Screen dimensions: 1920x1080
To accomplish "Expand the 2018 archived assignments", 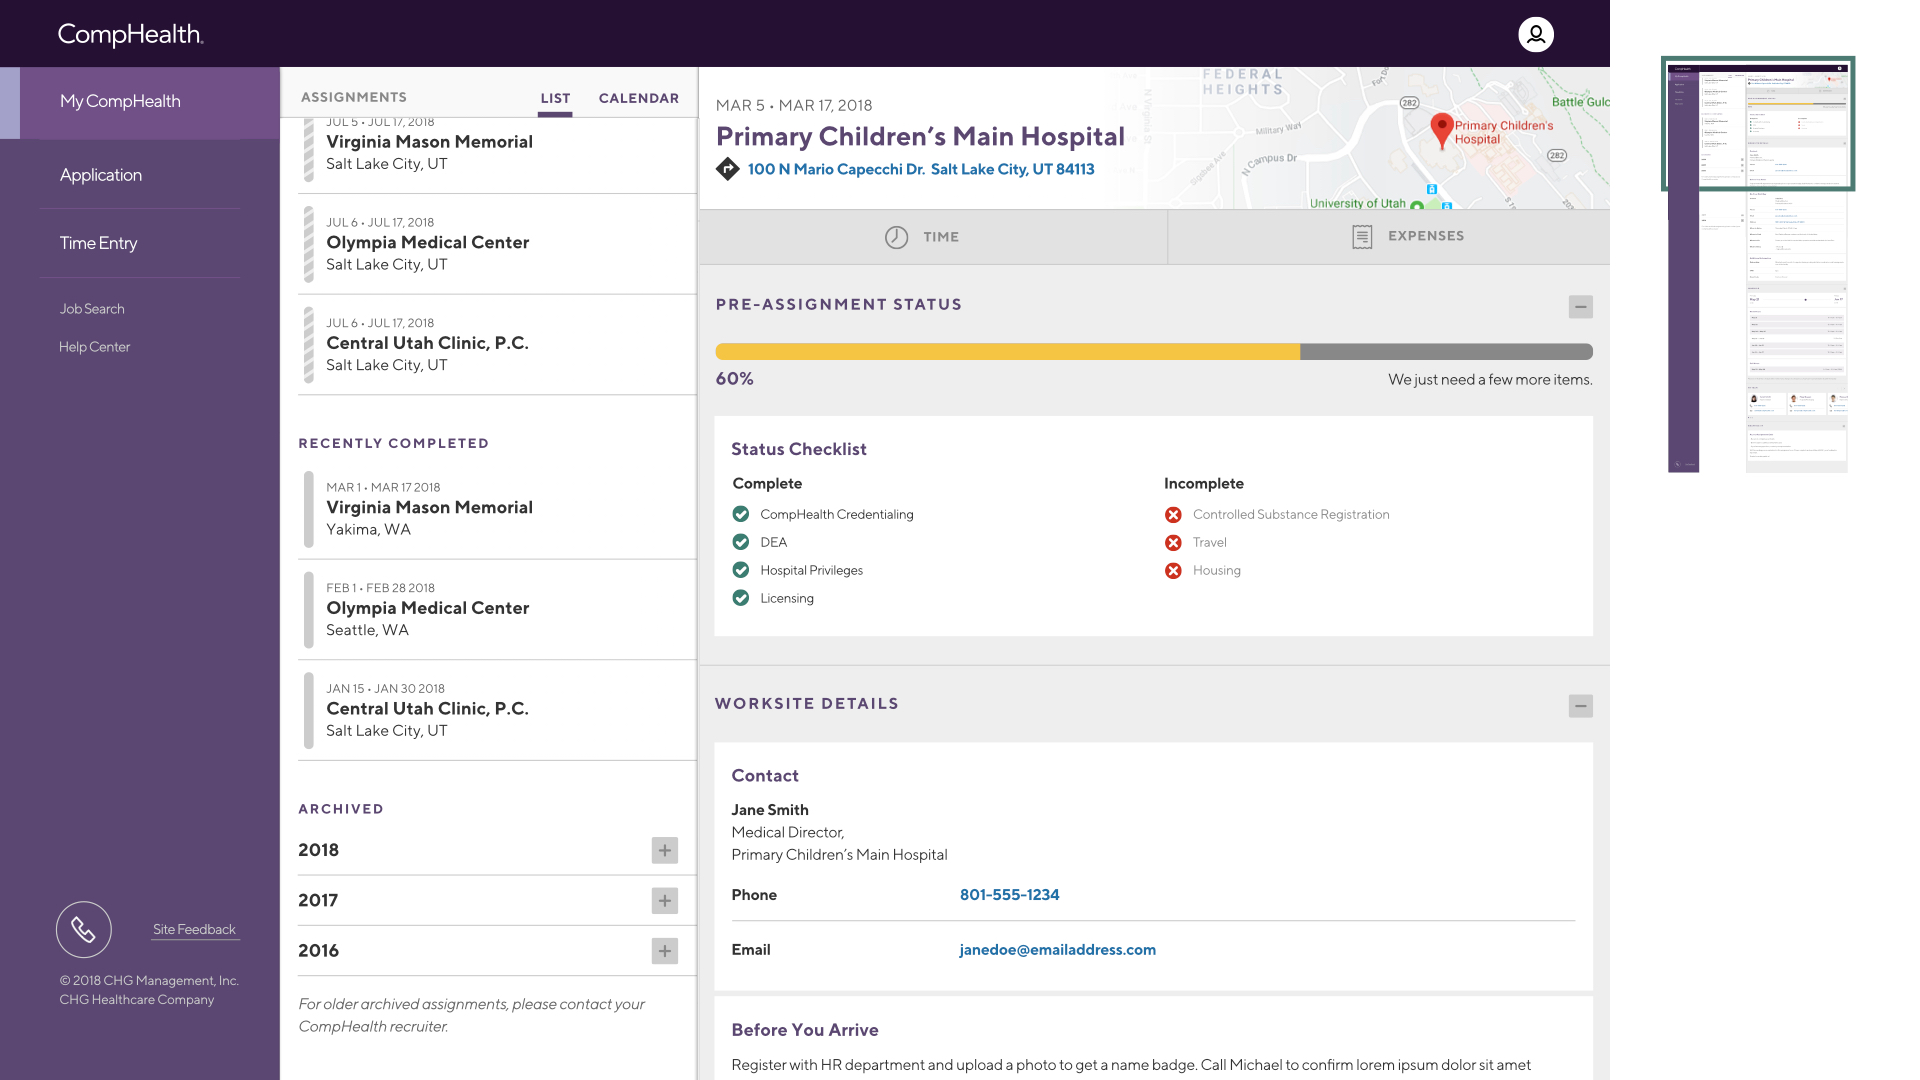I will pos(665,850).
